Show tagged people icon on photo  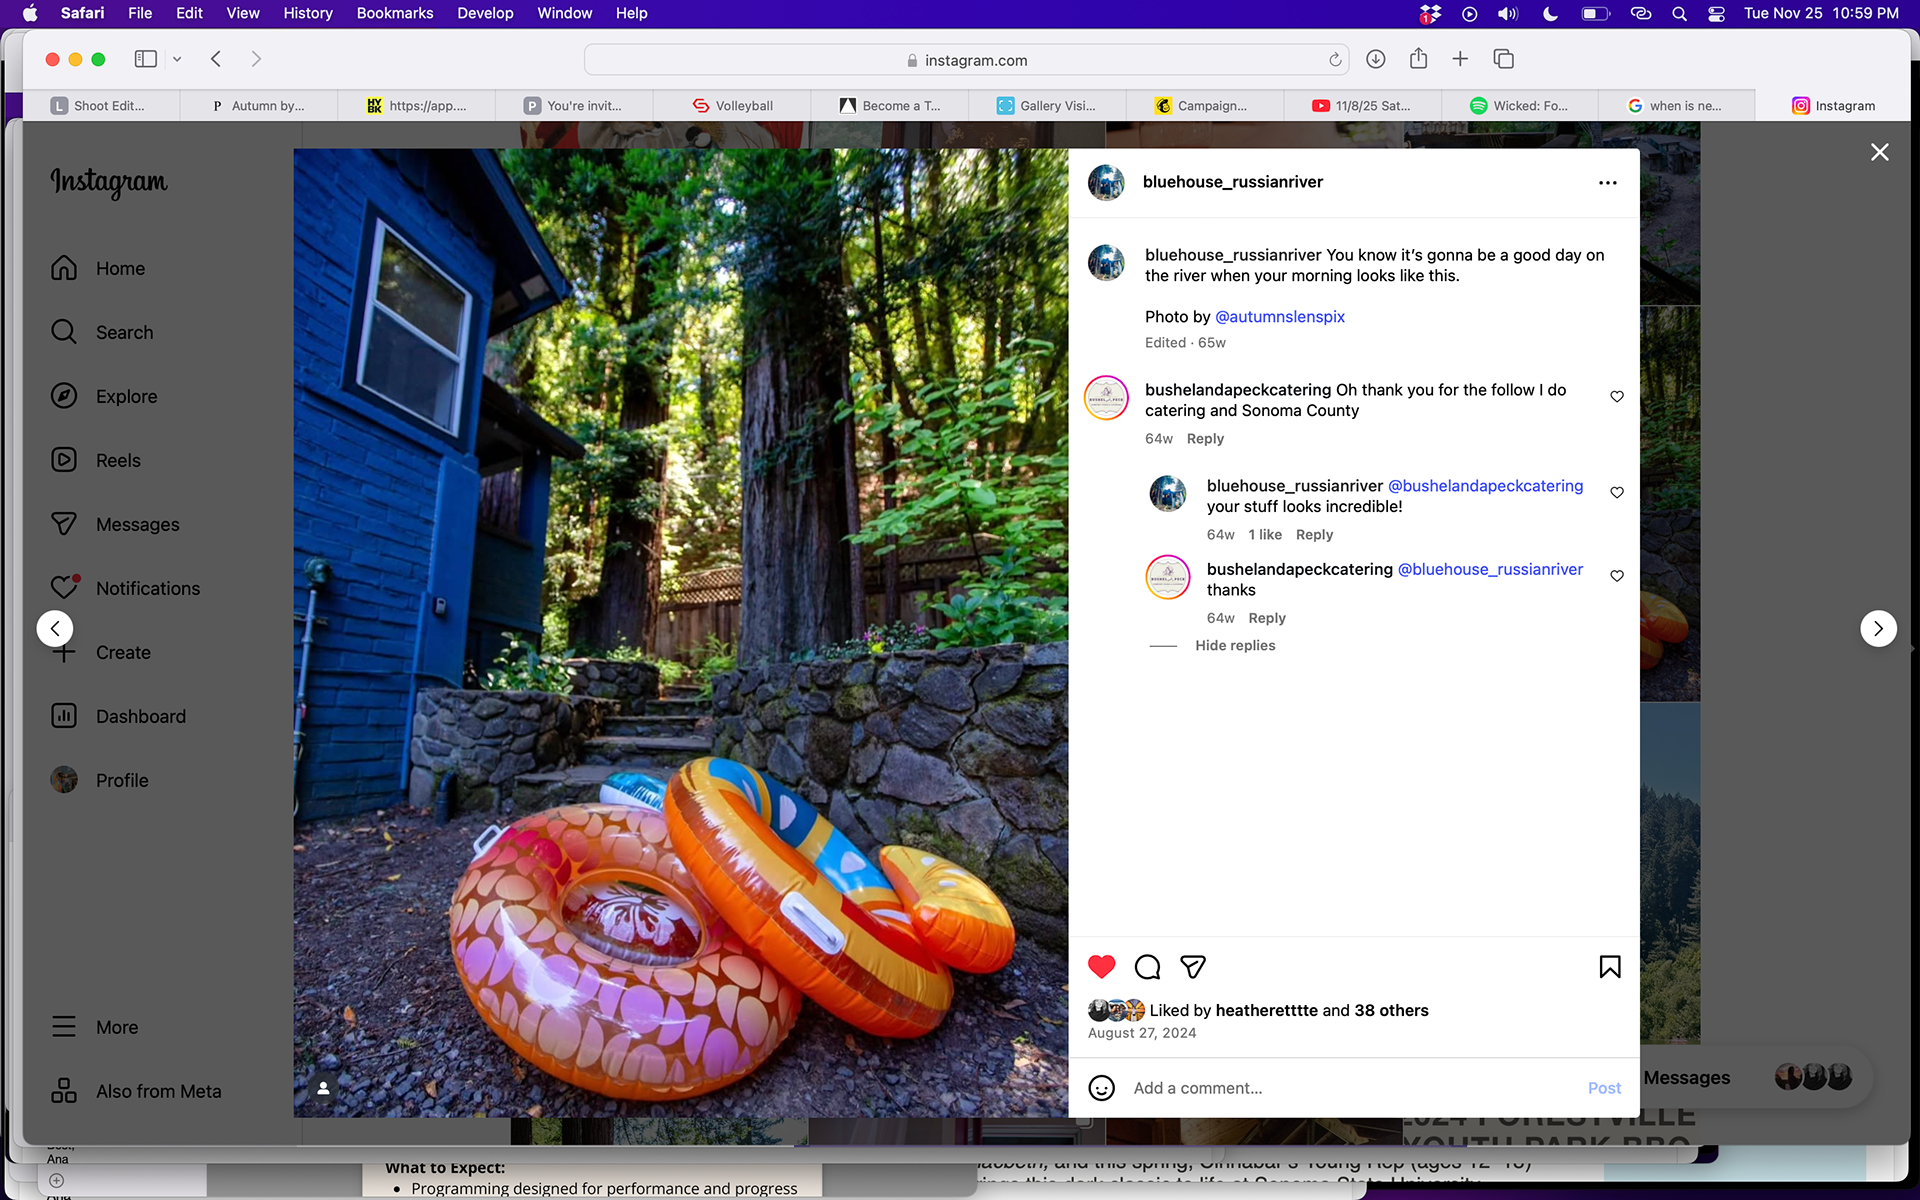pyautogui.click(x=323, y=1088)
